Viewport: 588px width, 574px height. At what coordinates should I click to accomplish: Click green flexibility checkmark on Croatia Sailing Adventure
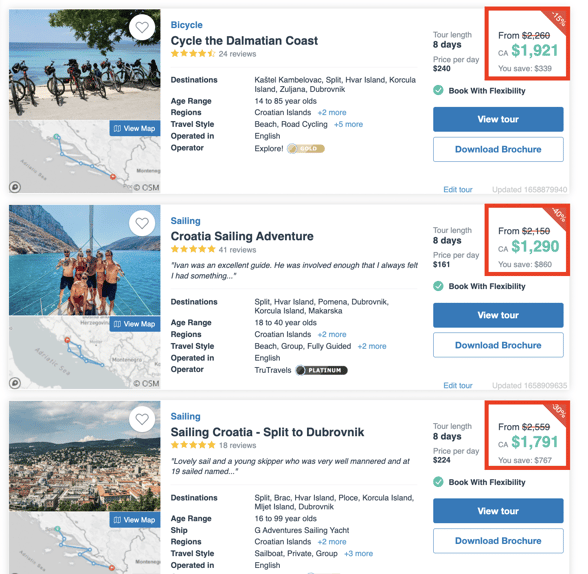438,286
